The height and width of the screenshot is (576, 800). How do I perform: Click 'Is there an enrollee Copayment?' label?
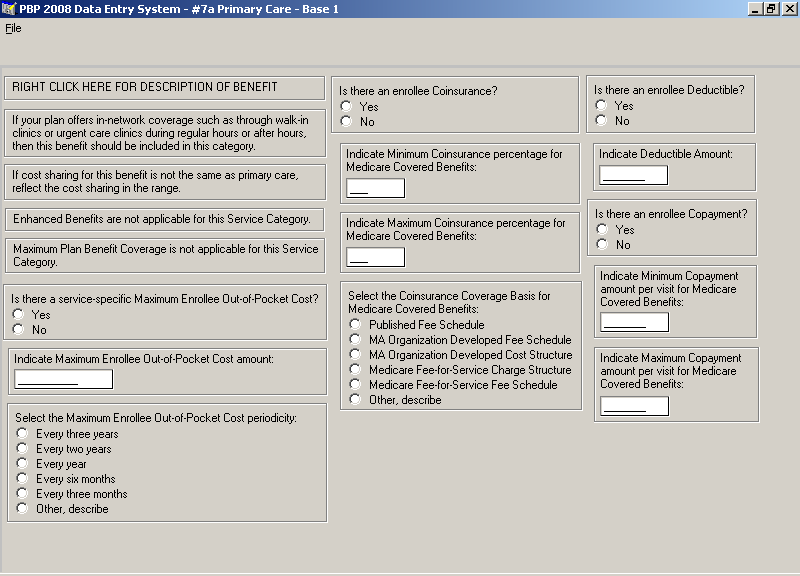pyautogui.click(x=671, y=214)
